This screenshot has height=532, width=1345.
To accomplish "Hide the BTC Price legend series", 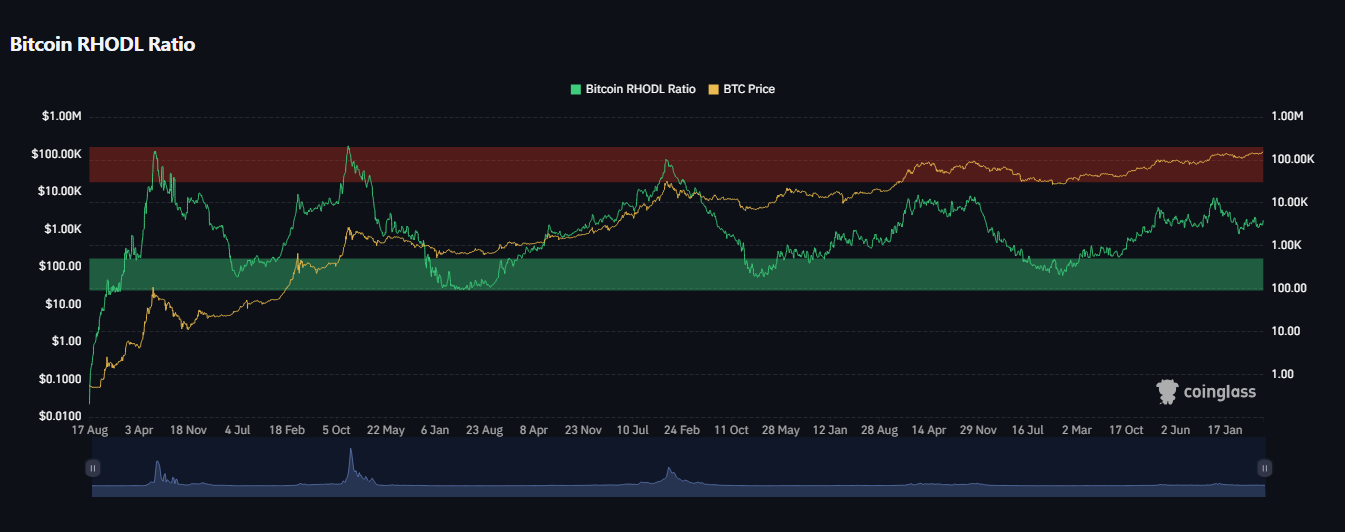I will coord(749,89).
